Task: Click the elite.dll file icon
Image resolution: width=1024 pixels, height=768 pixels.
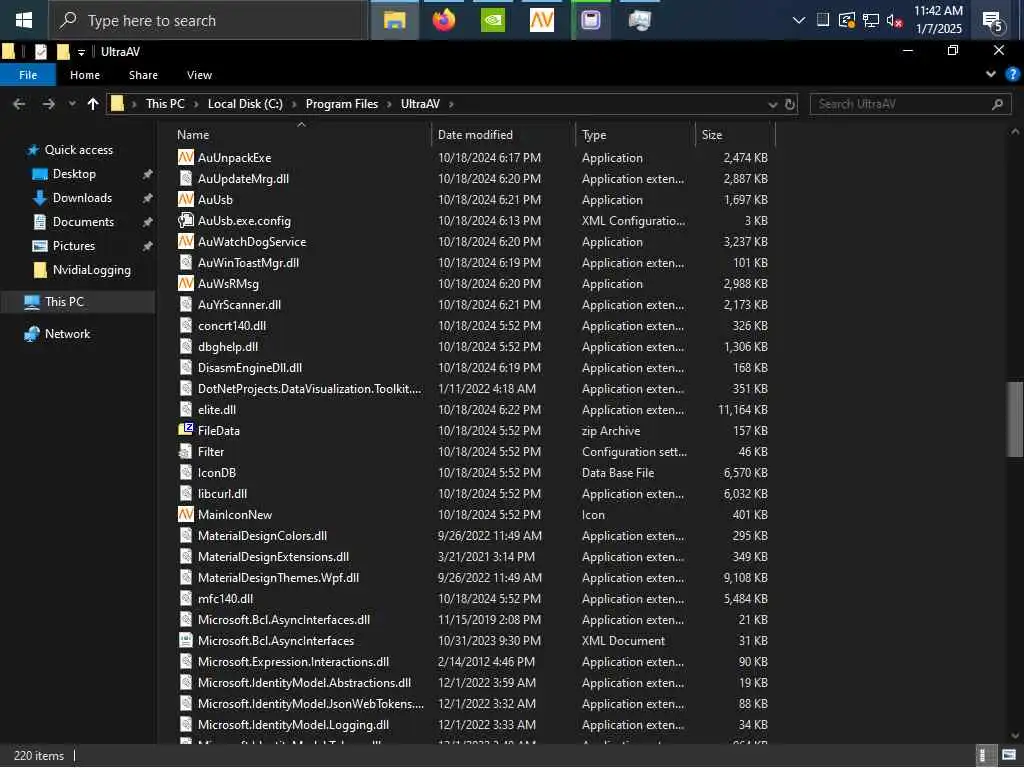Action: 186,409
